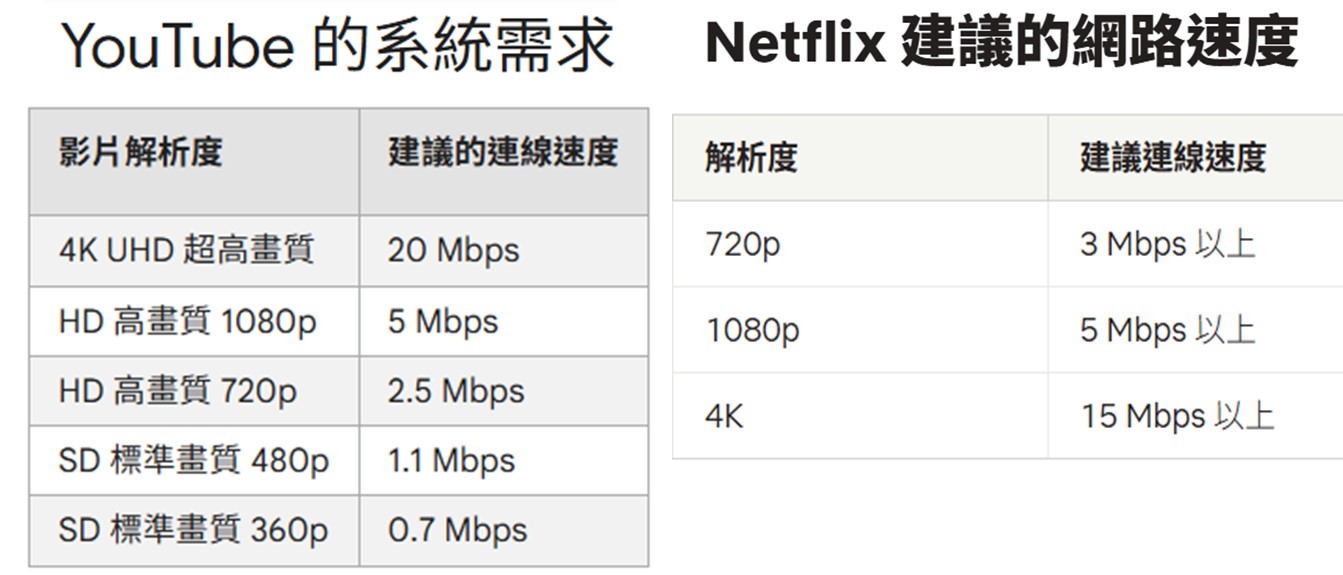Select the Netflix "4K" resolution cell
The width and height of the screenshot is (1343, 575).
point(725,416)
